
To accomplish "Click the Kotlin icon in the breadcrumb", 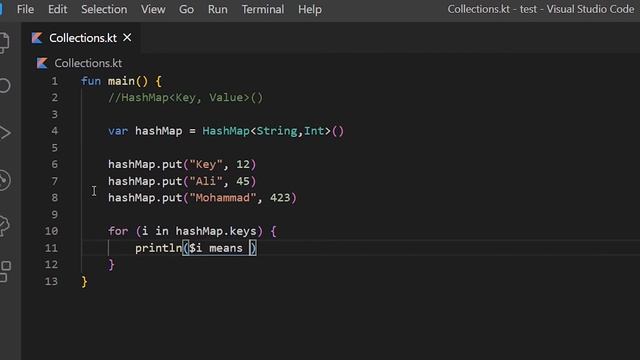I will 42,63.
